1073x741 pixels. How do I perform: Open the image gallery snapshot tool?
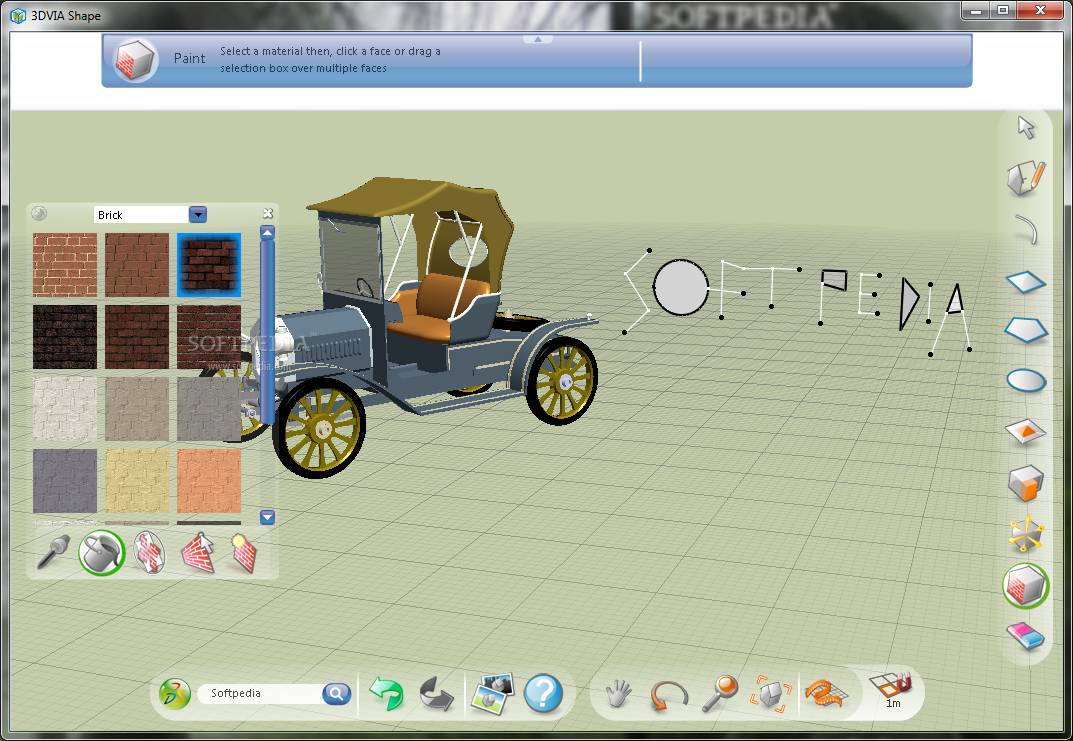[493, 694]
